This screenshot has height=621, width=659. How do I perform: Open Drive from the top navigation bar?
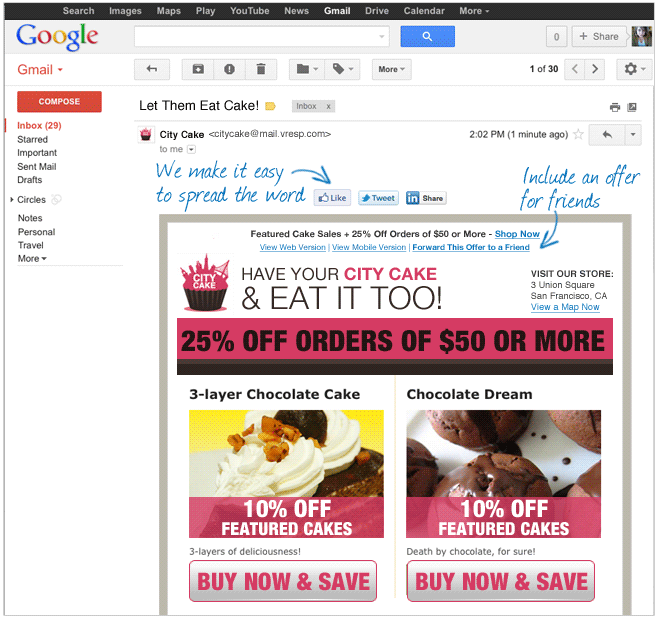pyautogui.click(x=377, y=11)
